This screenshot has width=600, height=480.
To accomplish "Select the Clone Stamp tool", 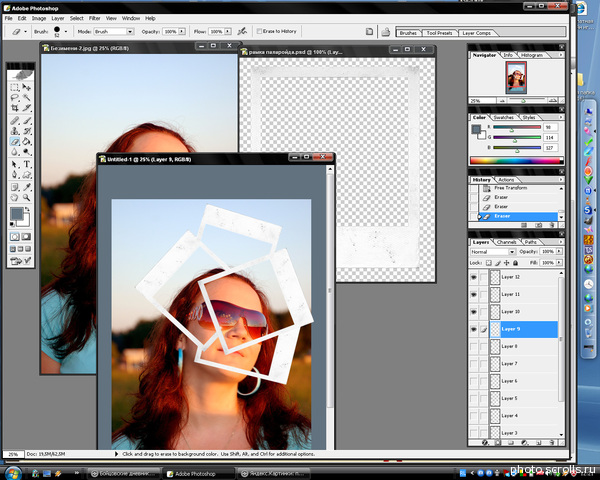I will [x=15, y=131].
